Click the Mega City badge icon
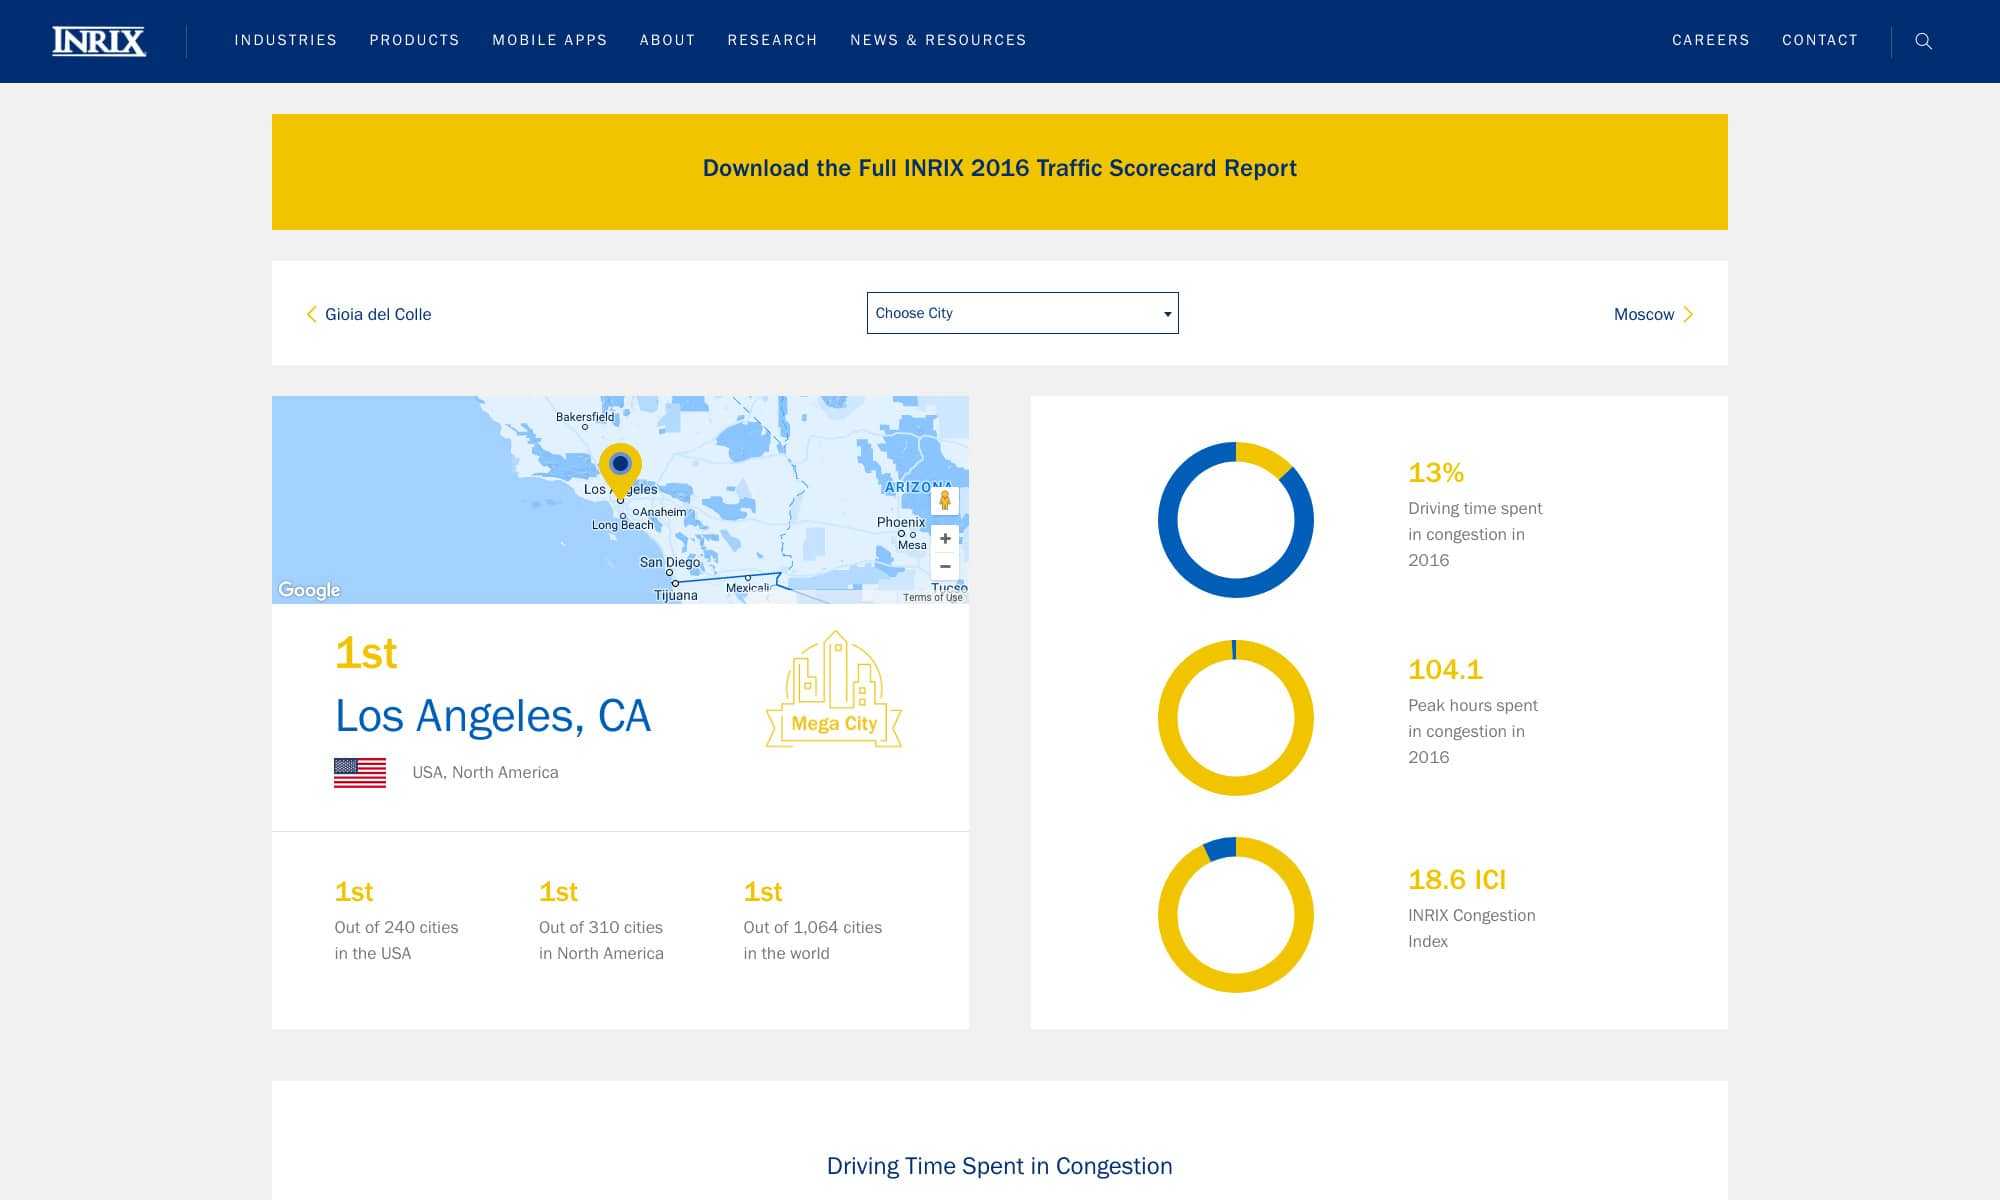Viewport: 2000px width, 1200px height. (x=834, y=690)
